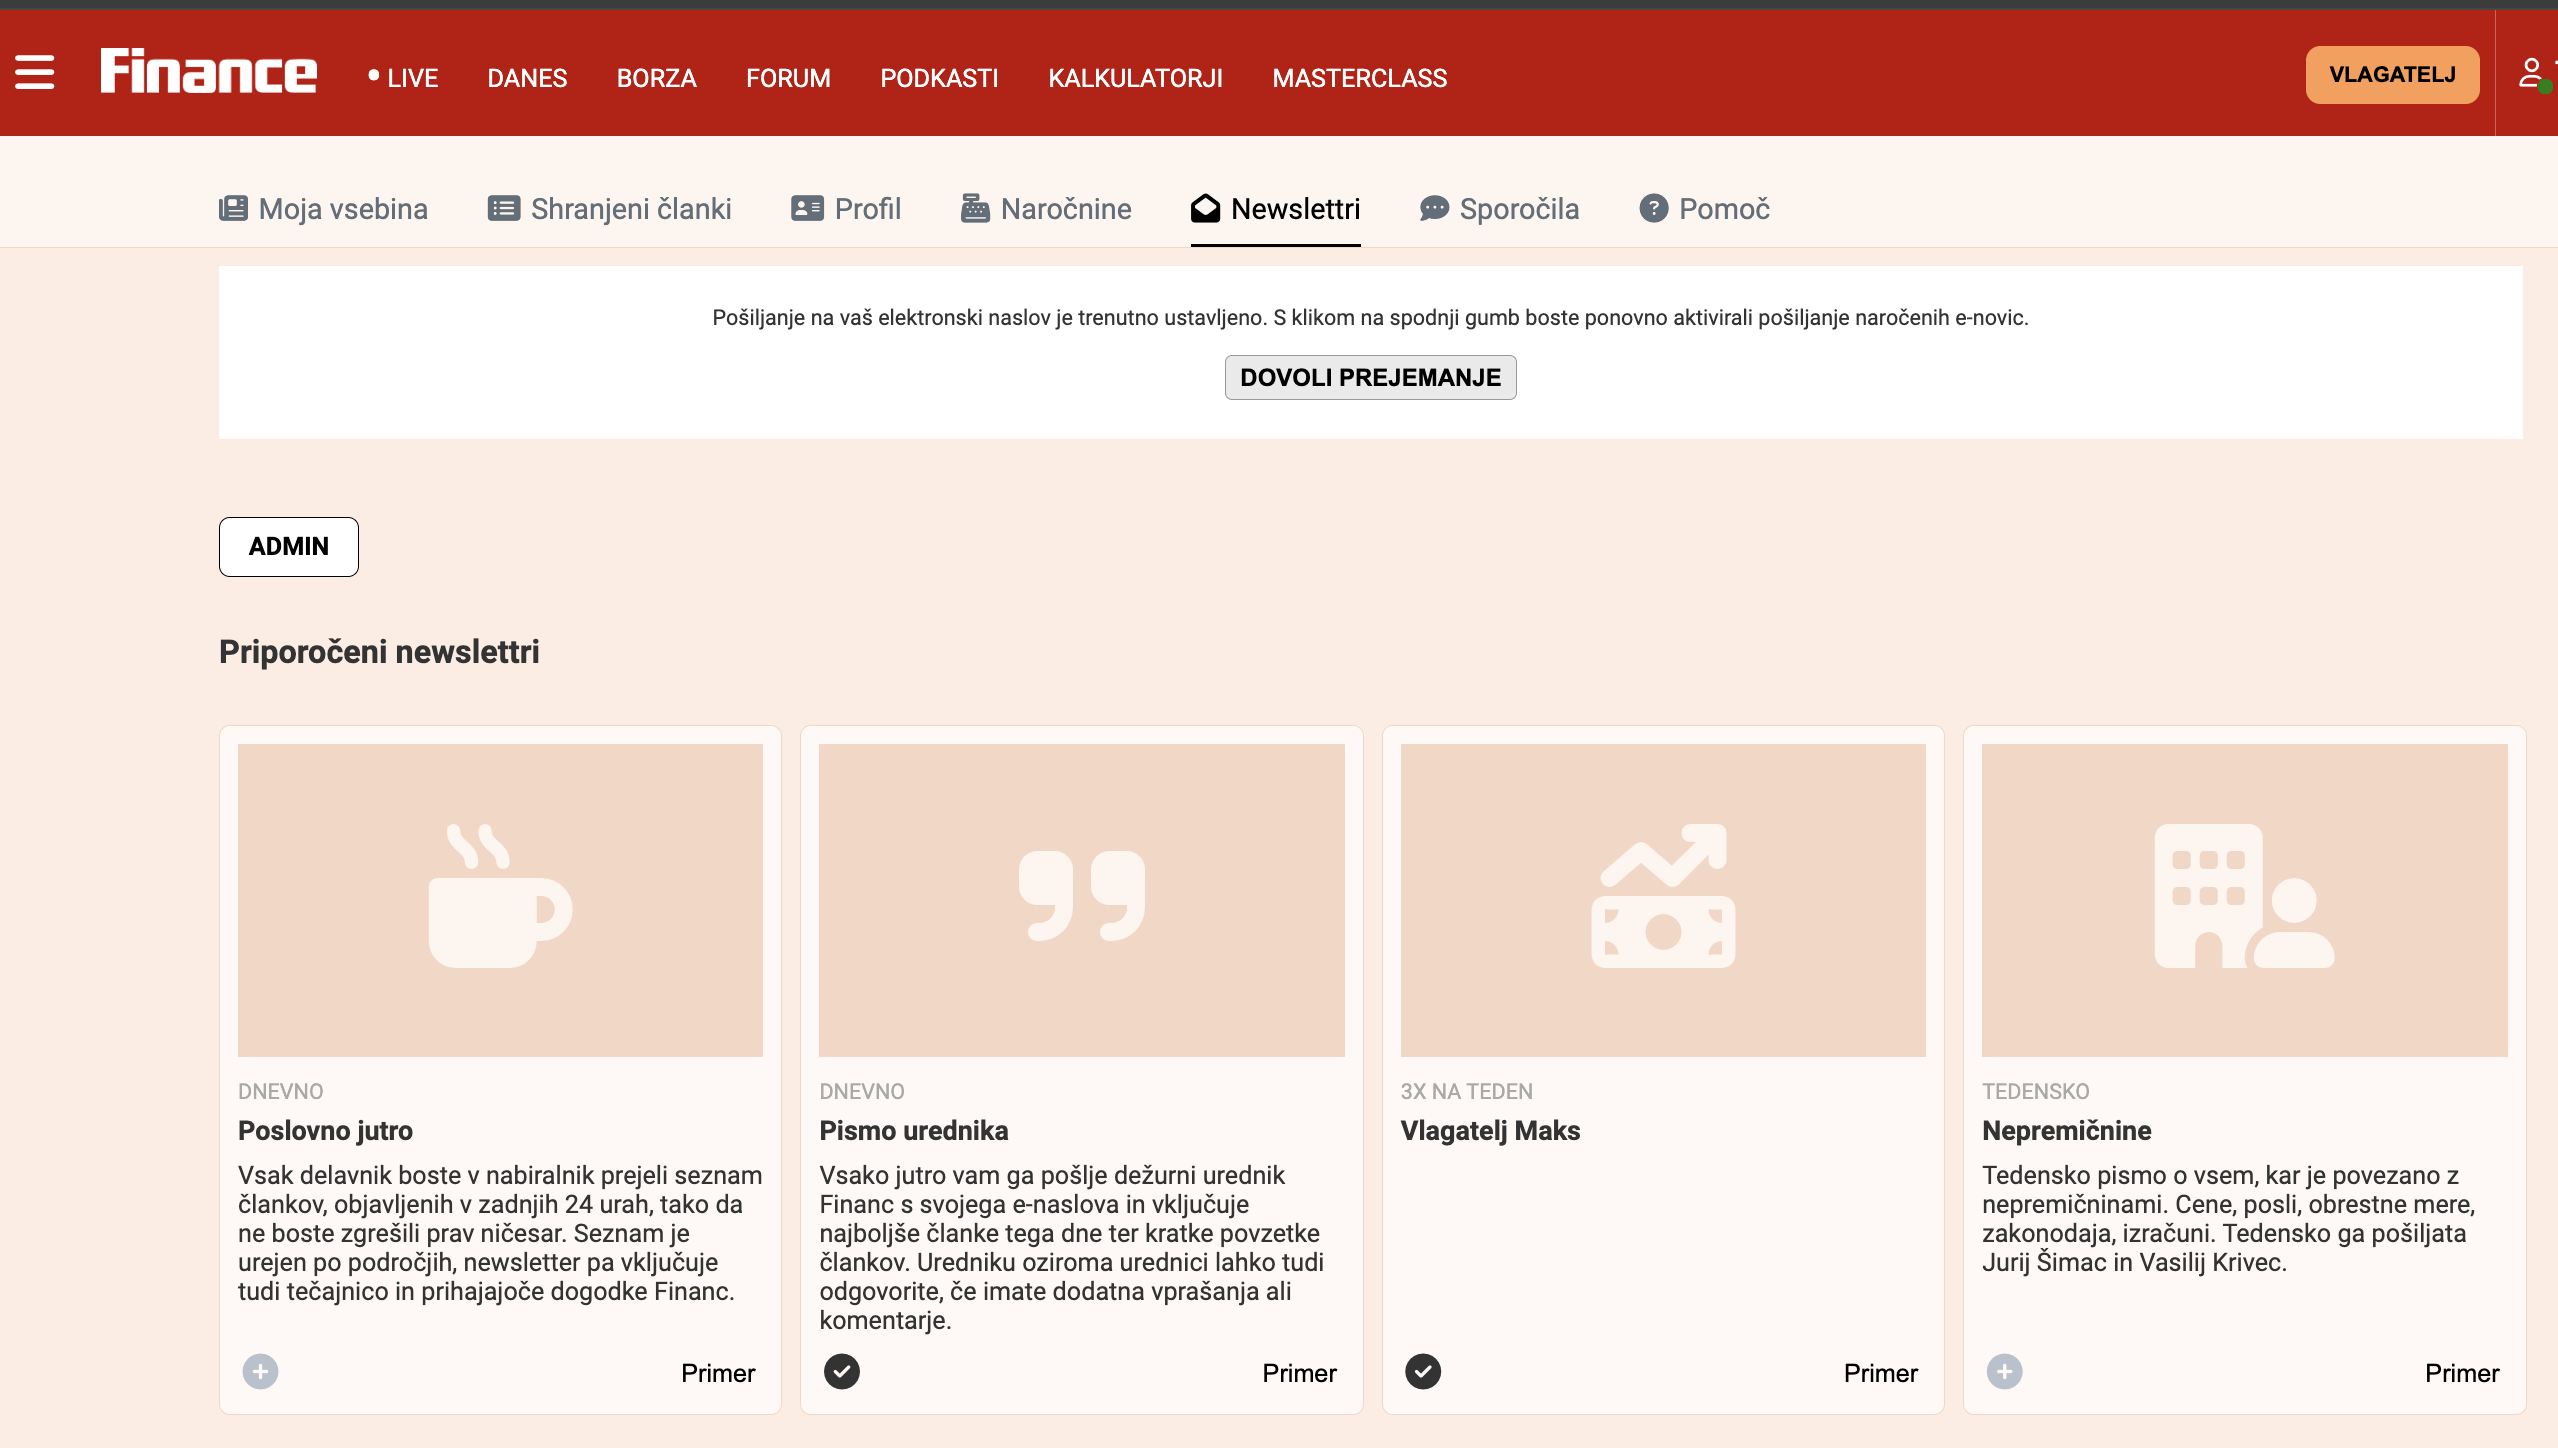Click the VLAGATELJ button
Screen dimensions: 2558x1448
click(x=2392, y=74)
